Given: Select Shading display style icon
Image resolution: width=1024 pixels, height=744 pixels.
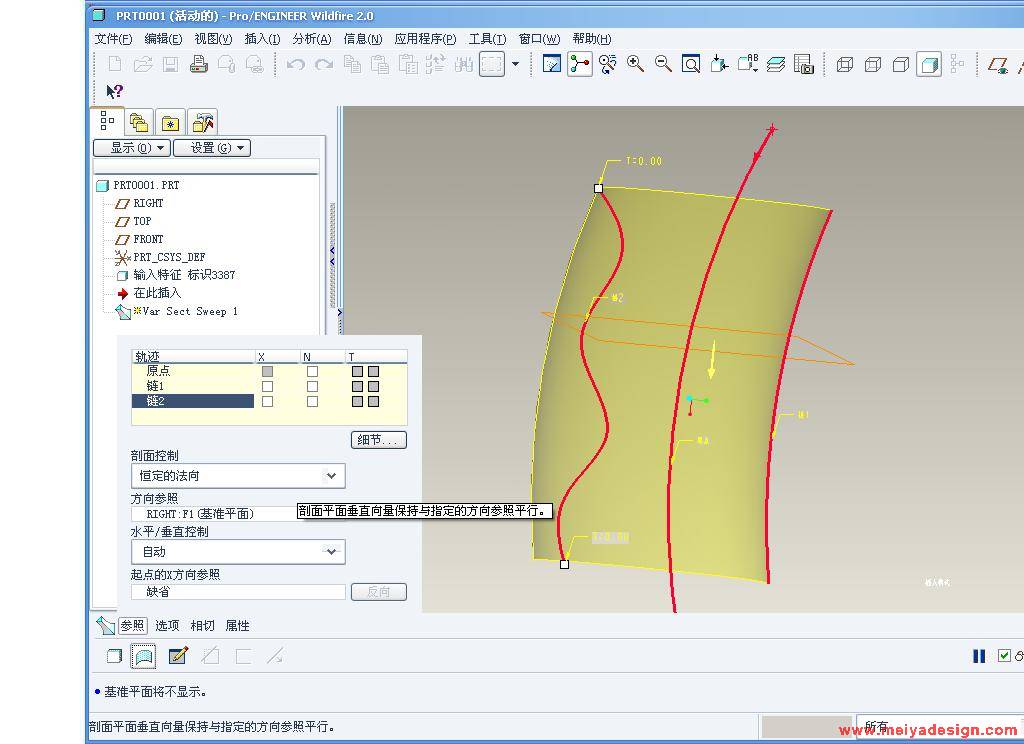Looking at the screenshot, I should (929, 64).
